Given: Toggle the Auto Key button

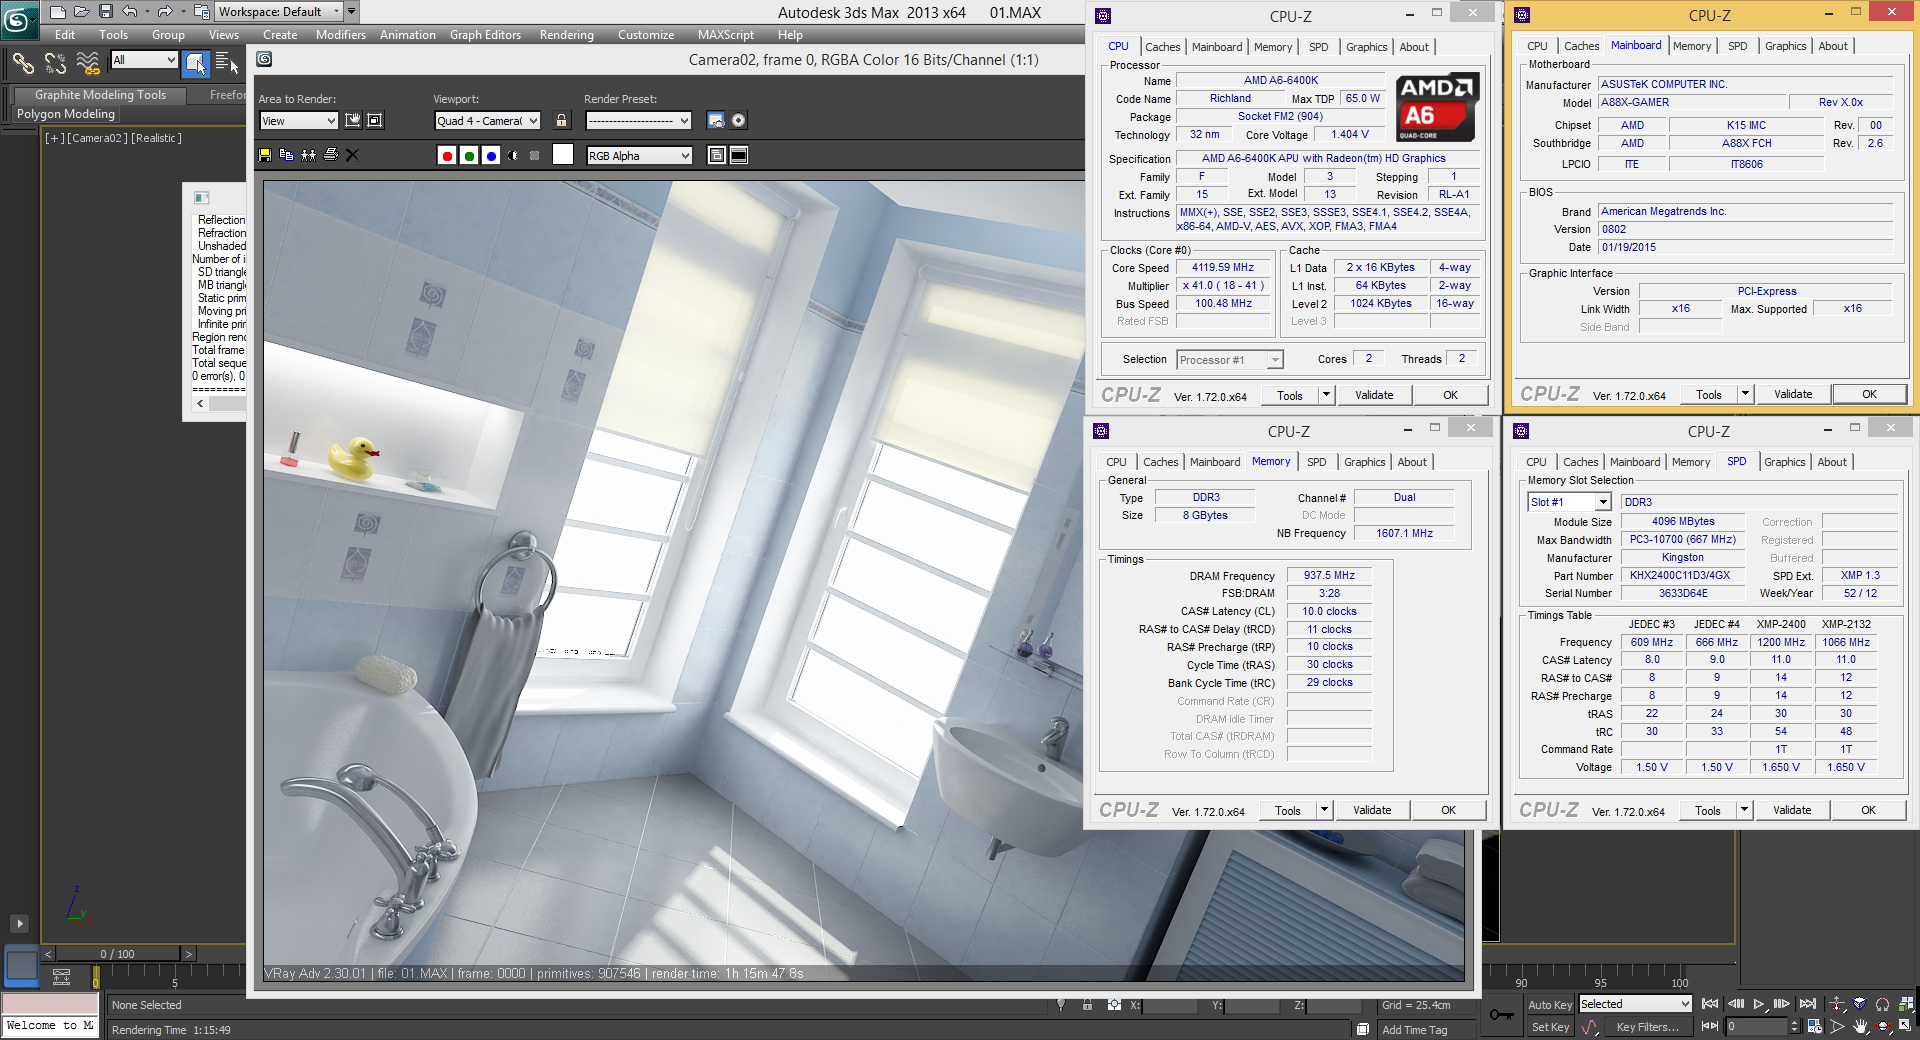Looking at the screenshot, I should coord(1550,1005).
